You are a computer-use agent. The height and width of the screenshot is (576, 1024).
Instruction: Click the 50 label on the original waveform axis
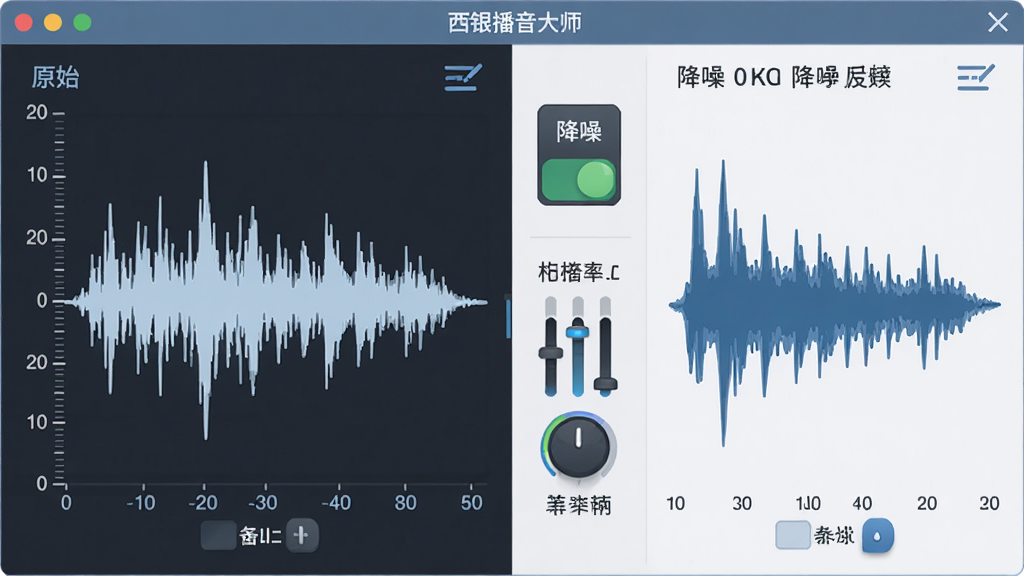click(472, 503)
